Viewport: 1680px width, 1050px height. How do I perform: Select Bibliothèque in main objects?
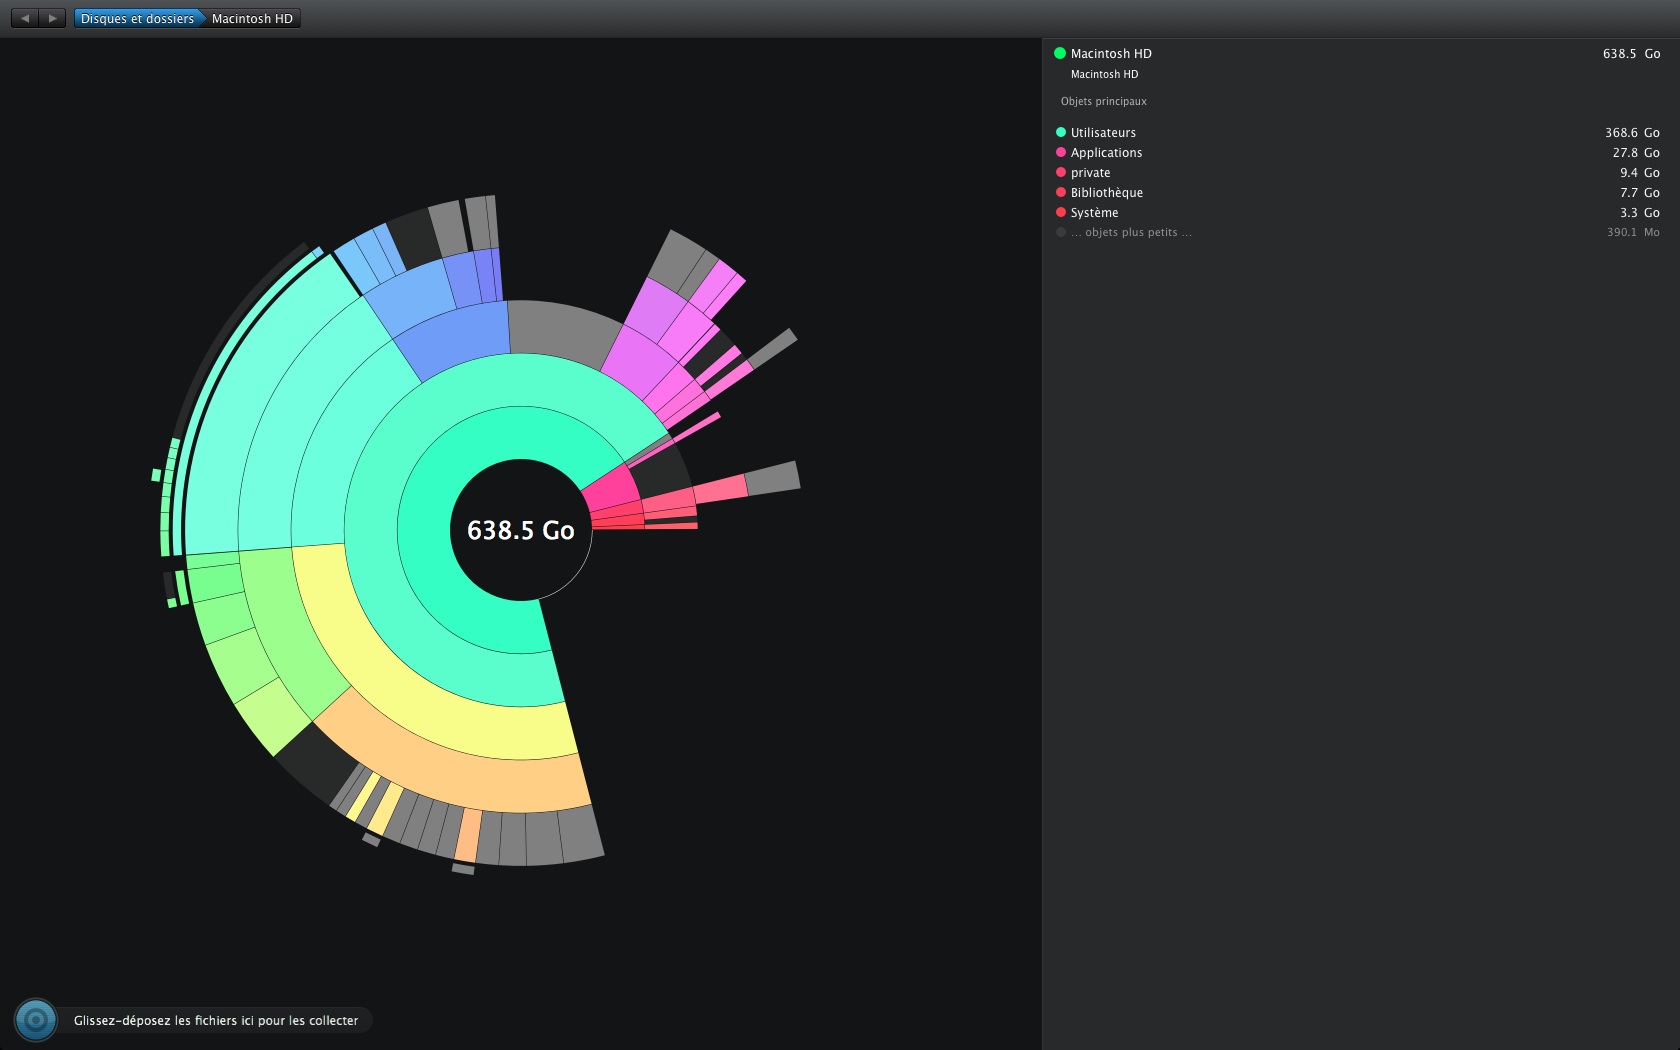pos(1106,192)
